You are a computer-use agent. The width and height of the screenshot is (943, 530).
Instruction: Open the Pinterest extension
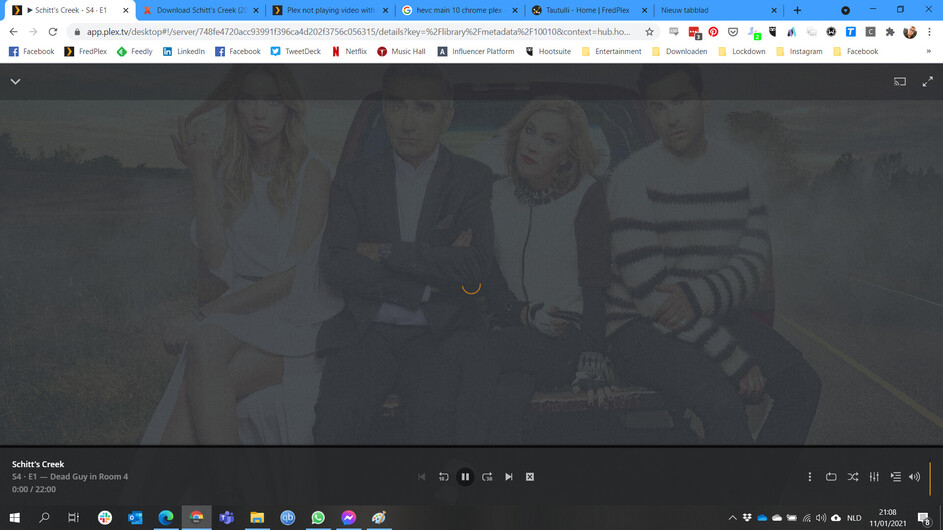713,32
